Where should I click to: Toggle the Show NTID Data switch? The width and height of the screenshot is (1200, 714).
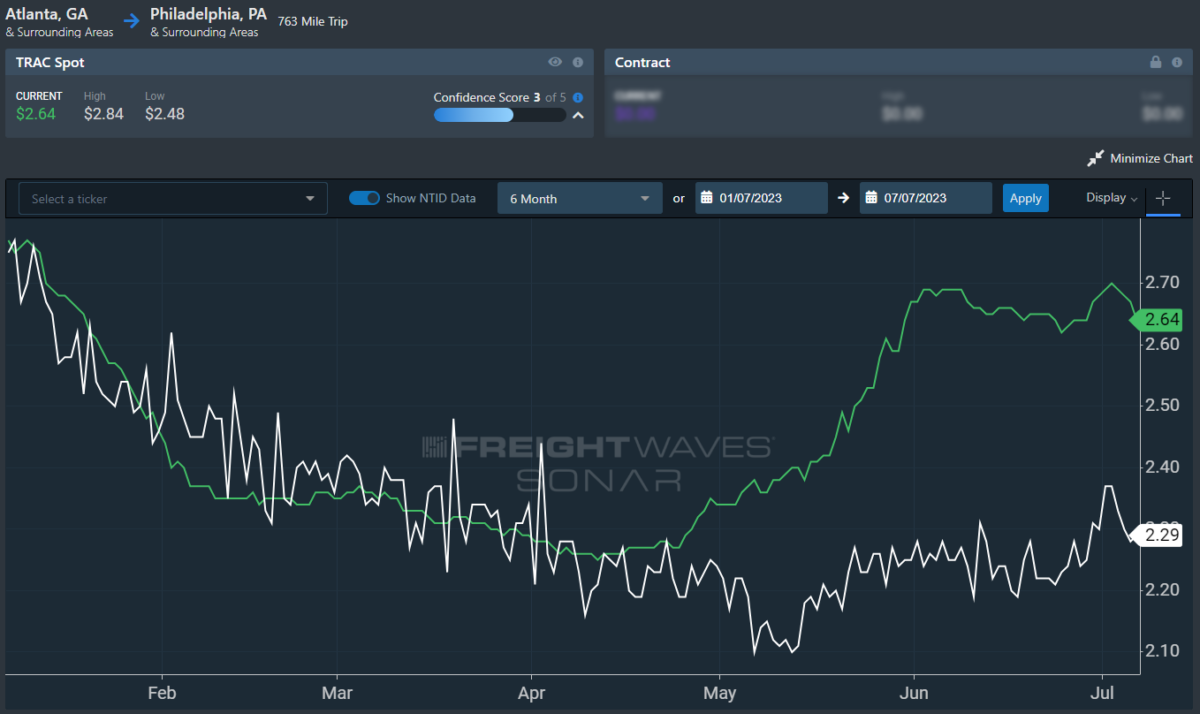(x=364, y=198)
